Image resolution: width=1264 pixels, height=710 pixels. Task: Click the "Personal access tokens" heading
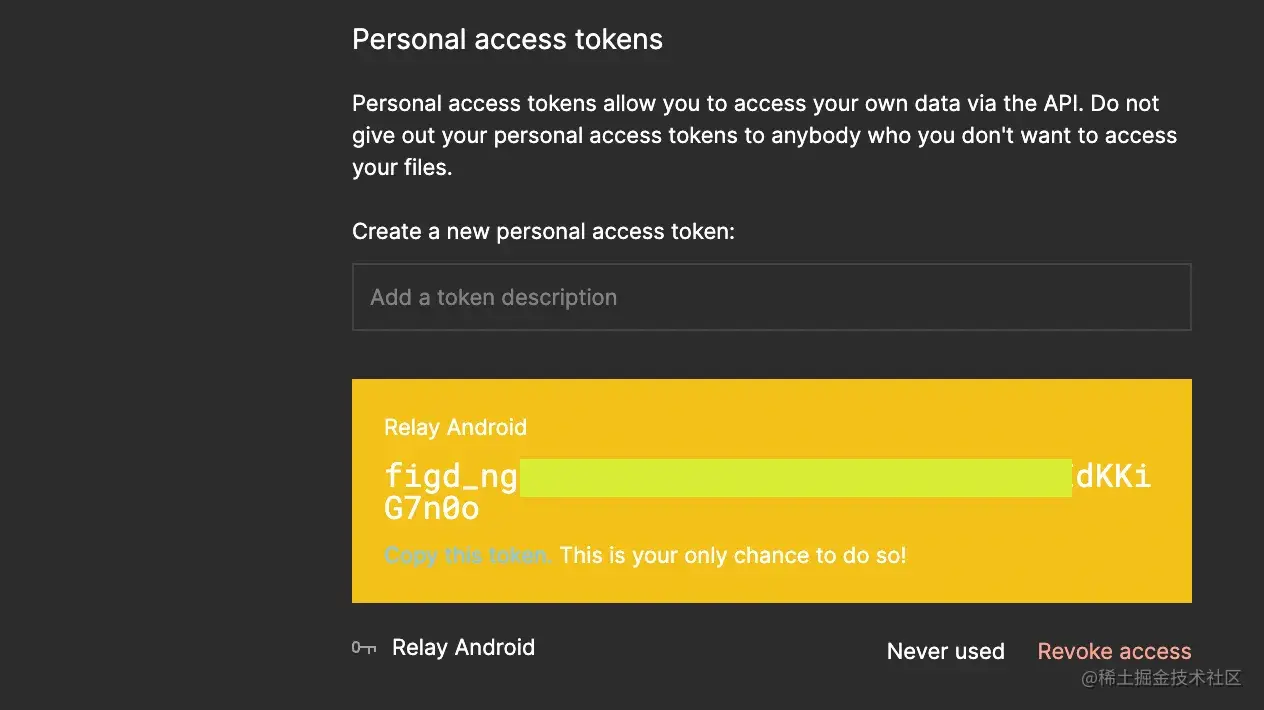[507, 39]
